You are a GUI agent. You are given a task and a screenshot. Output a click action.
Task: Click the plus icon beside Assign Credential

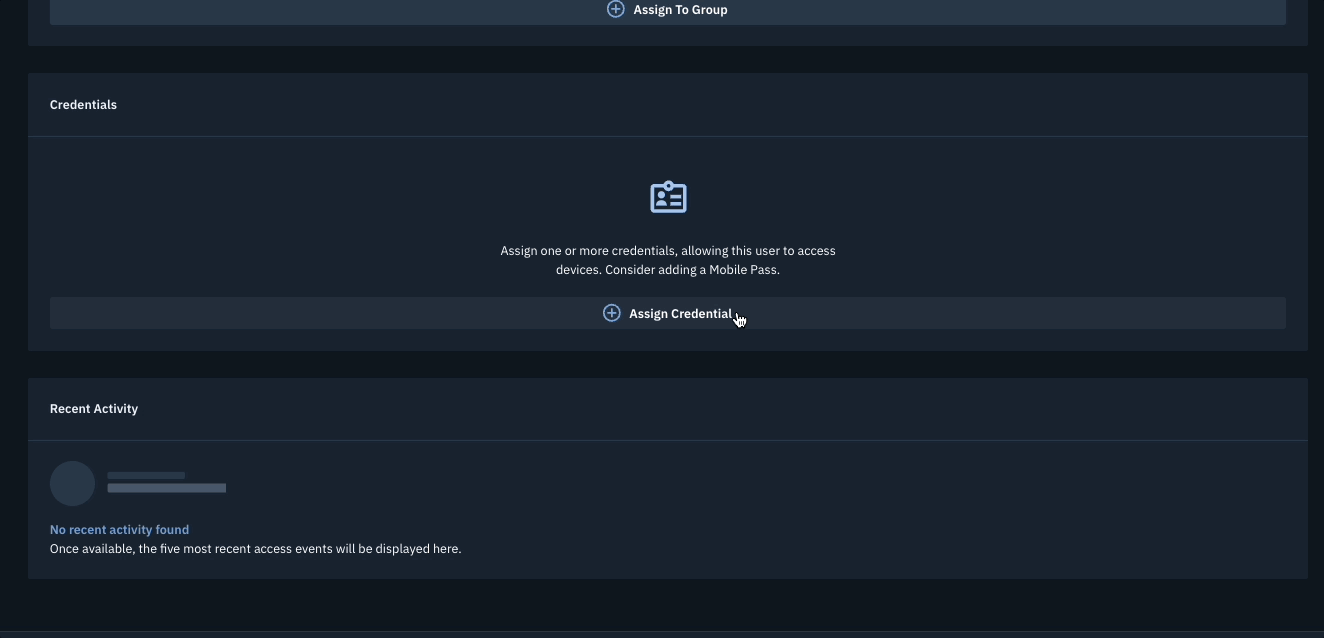tap(611, 313)
